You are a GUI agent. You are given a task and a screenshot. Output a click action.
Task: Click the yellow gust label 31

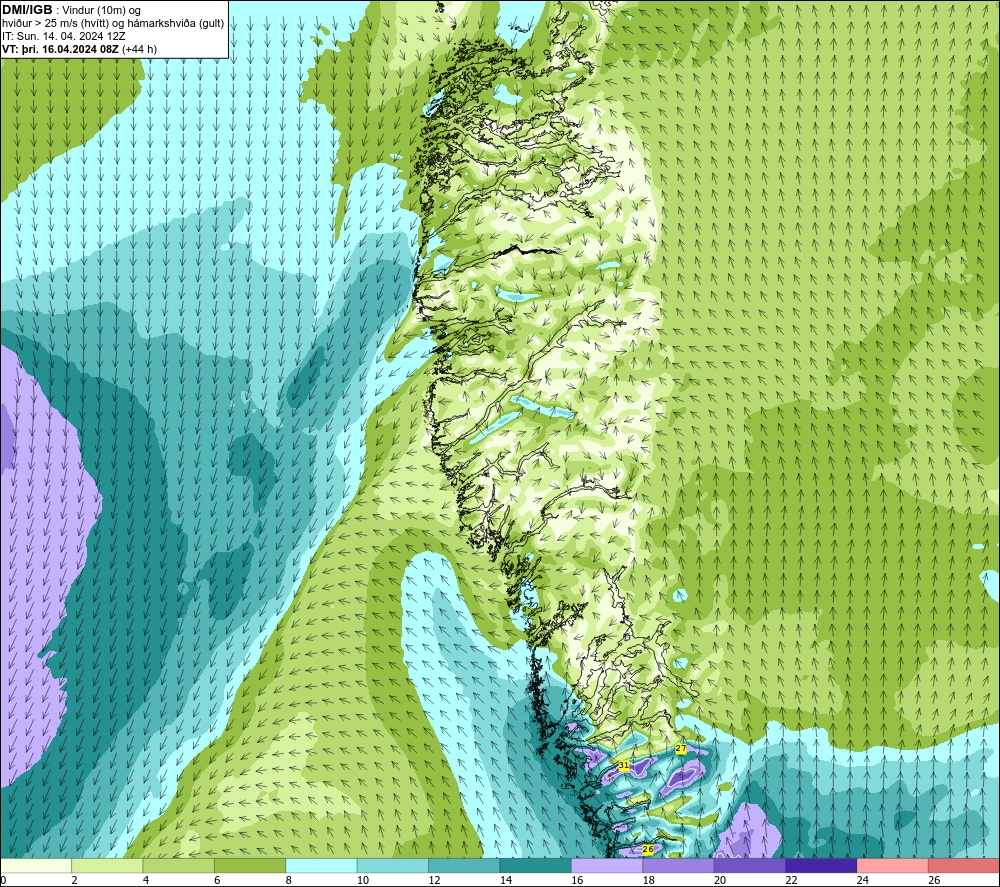coord(624,765)
